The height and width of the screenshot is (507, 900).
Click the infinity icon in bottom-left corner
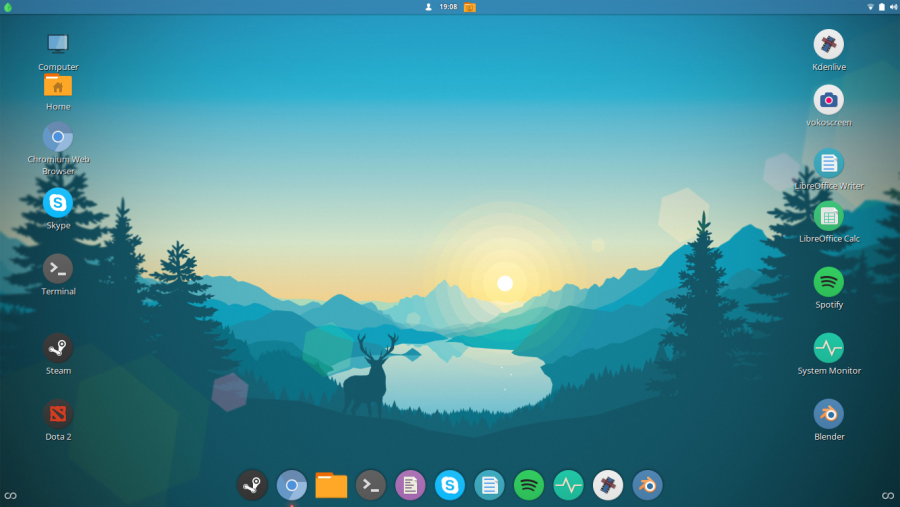click(x=10, y=496)
